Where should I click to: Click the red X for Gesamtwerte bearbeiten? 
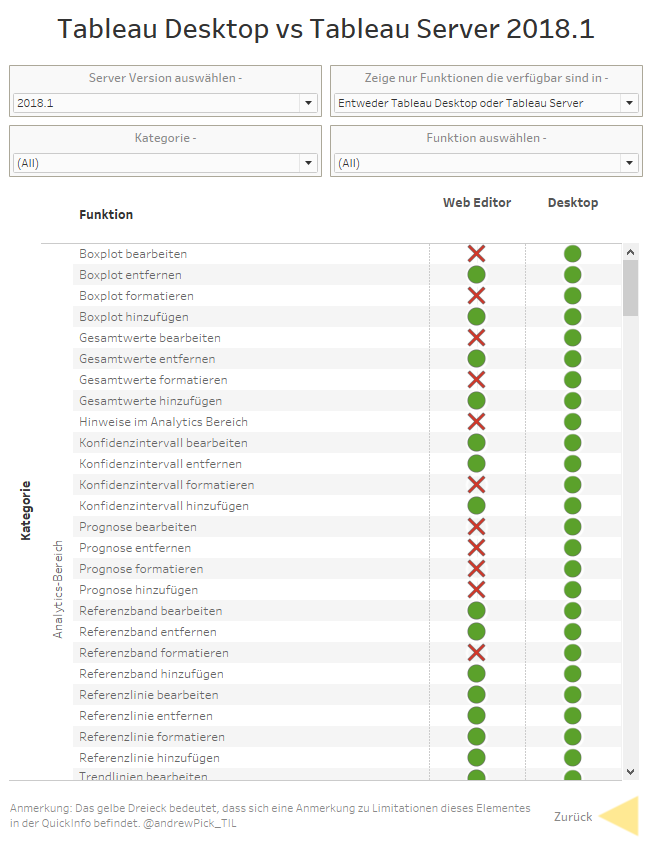click(476, 338)
